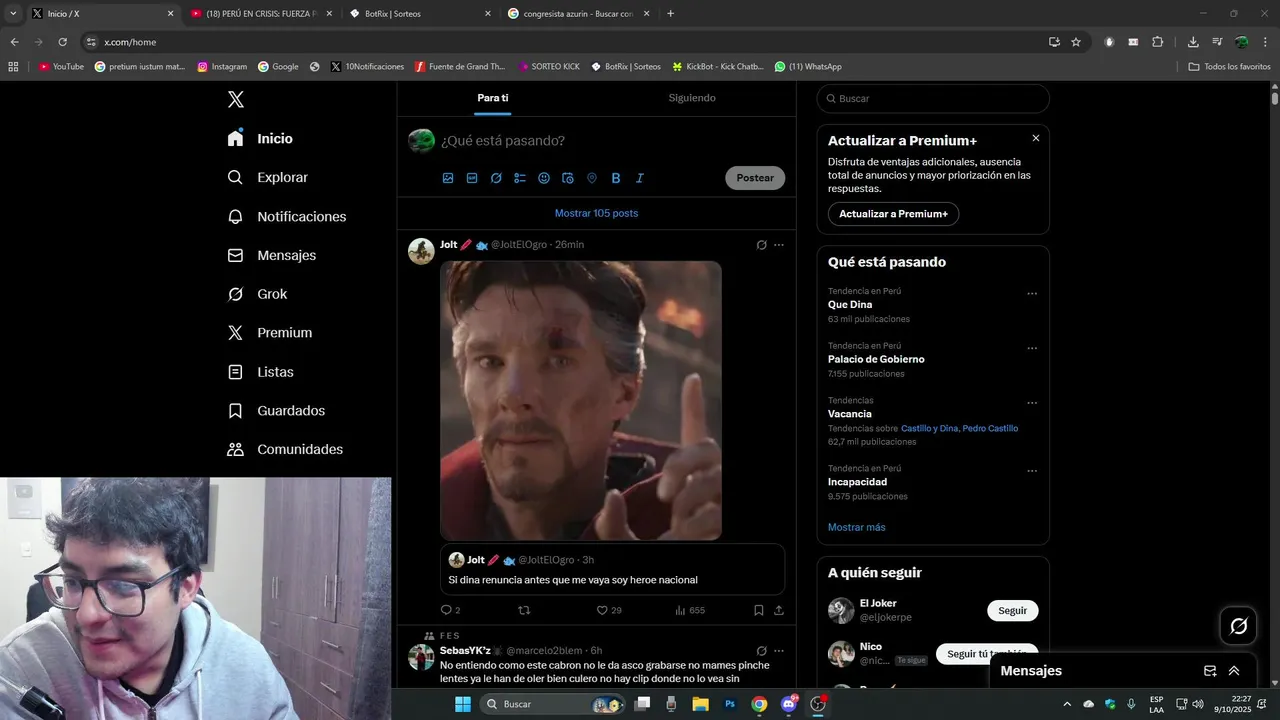This screenshot has width=1280, height=720.
Task: Add a GIF to the post
Action: [x=472, y=178]
